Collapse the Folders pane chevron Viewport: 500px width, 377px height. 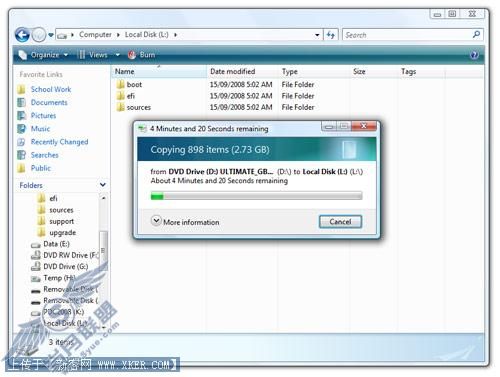click(x=103, y=185)
